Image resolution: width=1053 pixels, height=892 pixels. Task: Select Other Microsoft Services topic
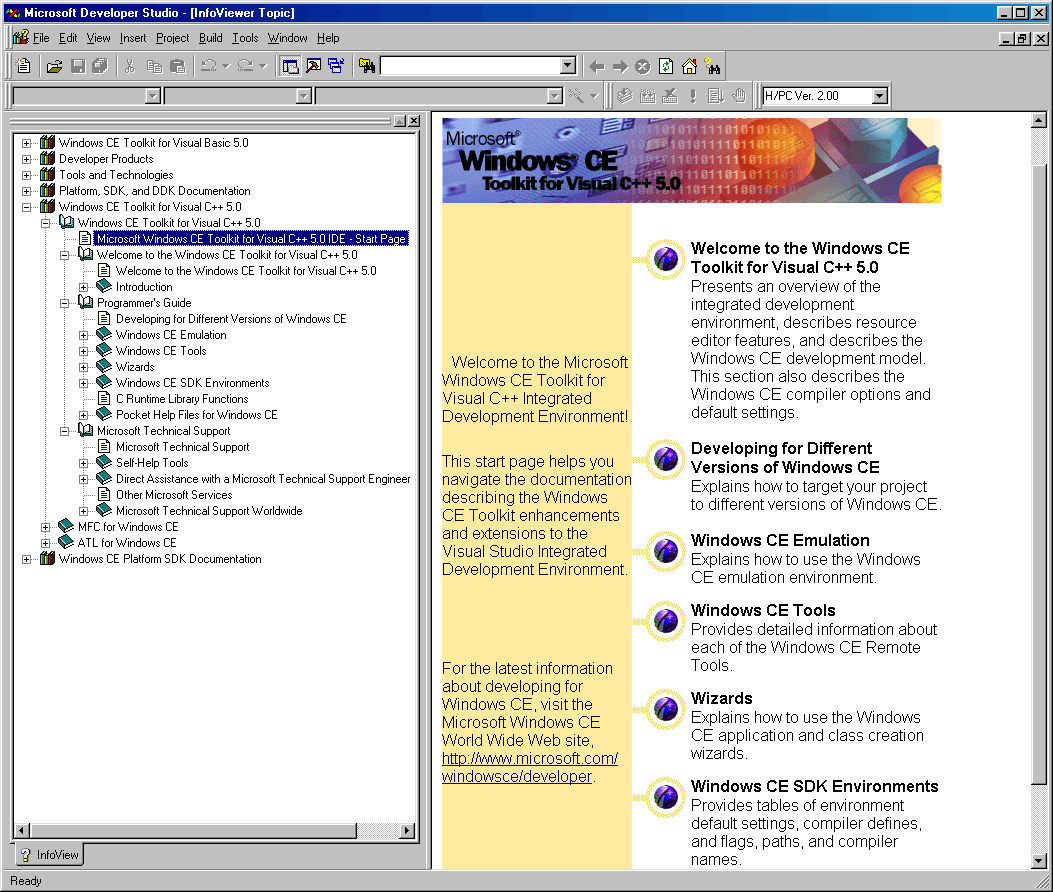coord(174,495)
